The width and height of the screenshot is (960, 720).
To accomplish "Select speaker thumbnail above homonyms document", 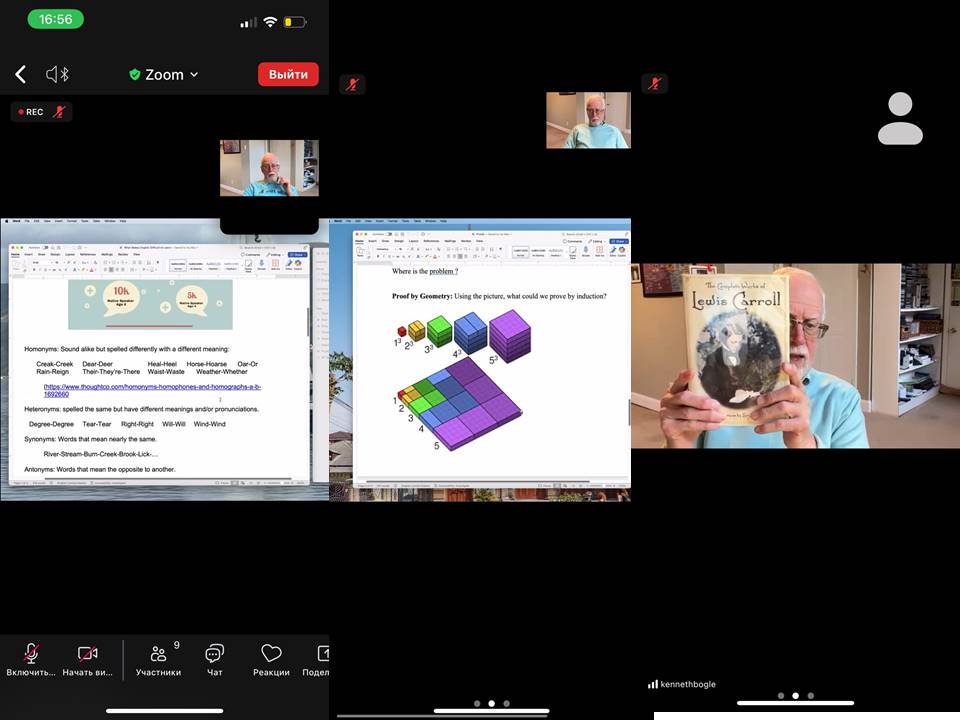I will pos(269,168).
